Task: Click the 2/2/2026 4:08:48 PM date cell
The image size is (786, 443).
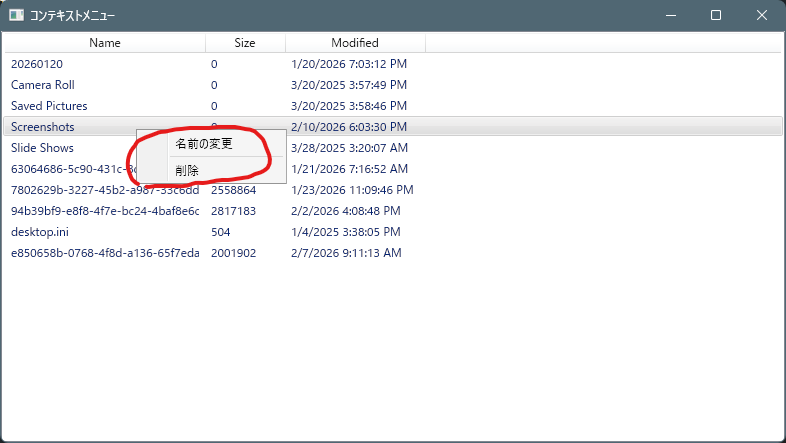Action: [345, 211]
